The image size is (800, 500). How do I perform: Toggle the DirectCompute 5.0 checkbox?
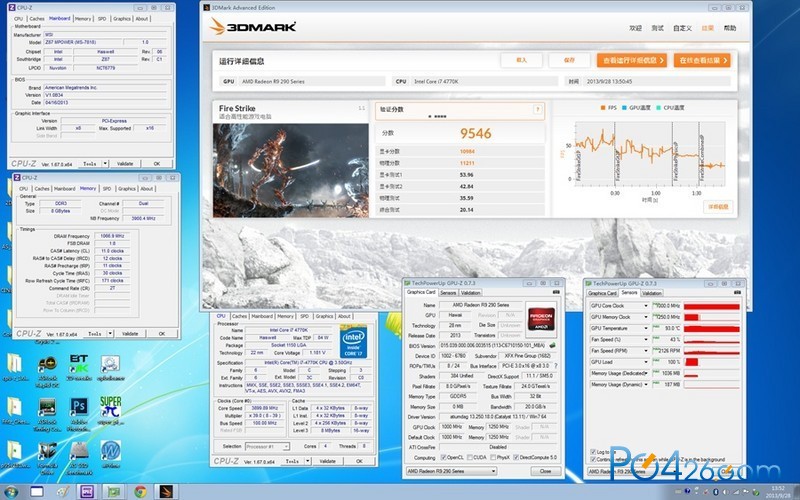point(516,458)
